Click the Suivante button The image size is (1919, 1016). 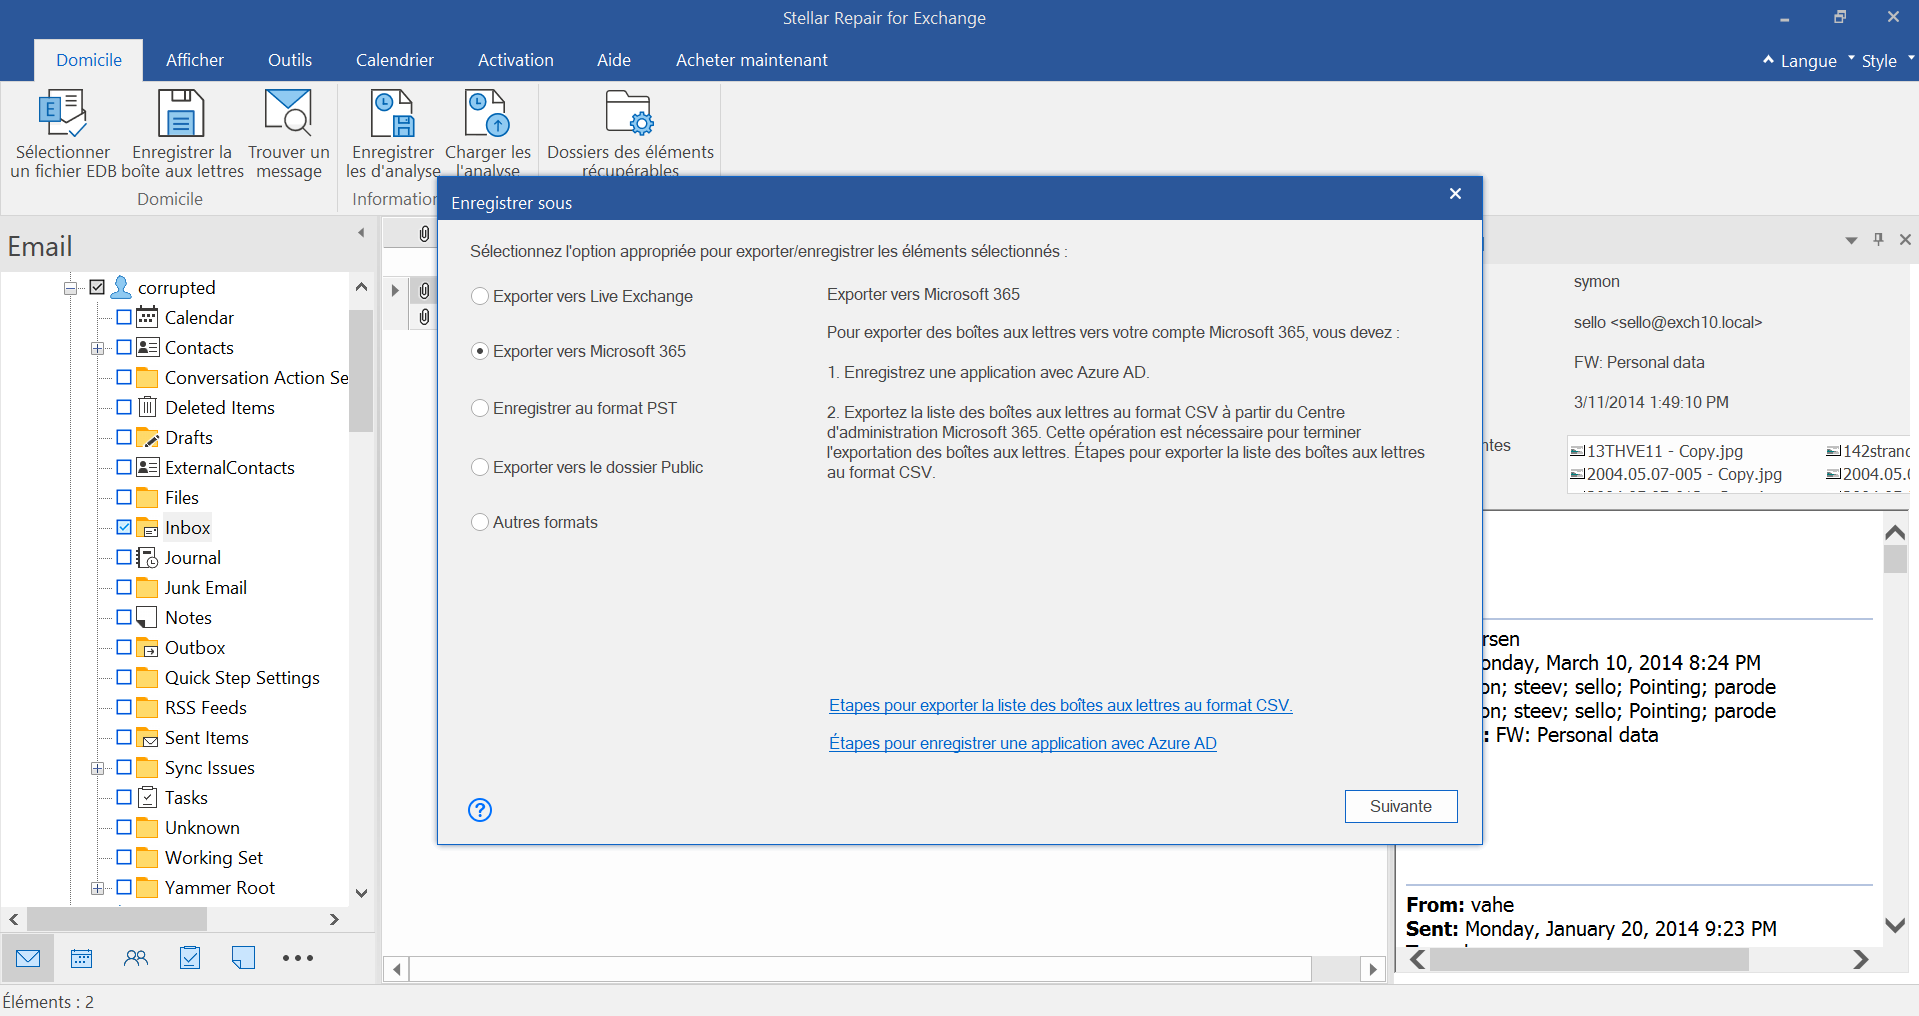(x=1401, y=807)
